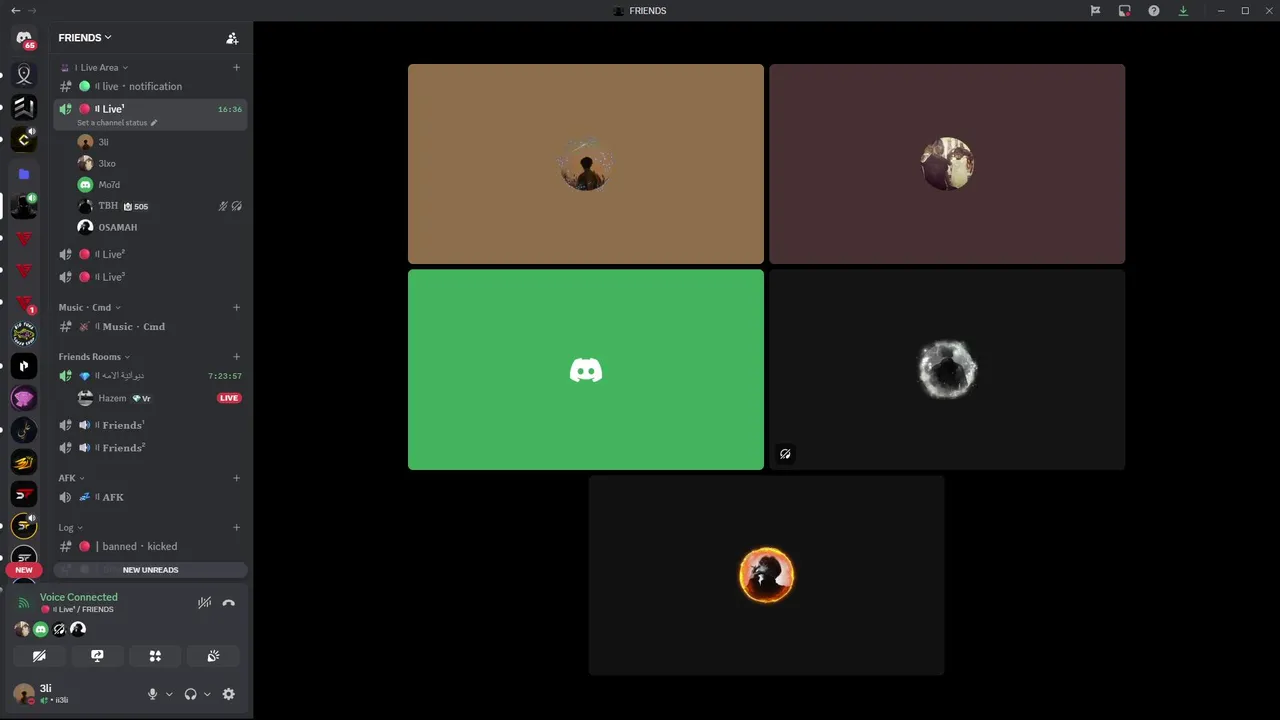This screenshot has height=720, width=1280.
Task: Open Music · Cmd text channel
Action: [x=150, y=327]
